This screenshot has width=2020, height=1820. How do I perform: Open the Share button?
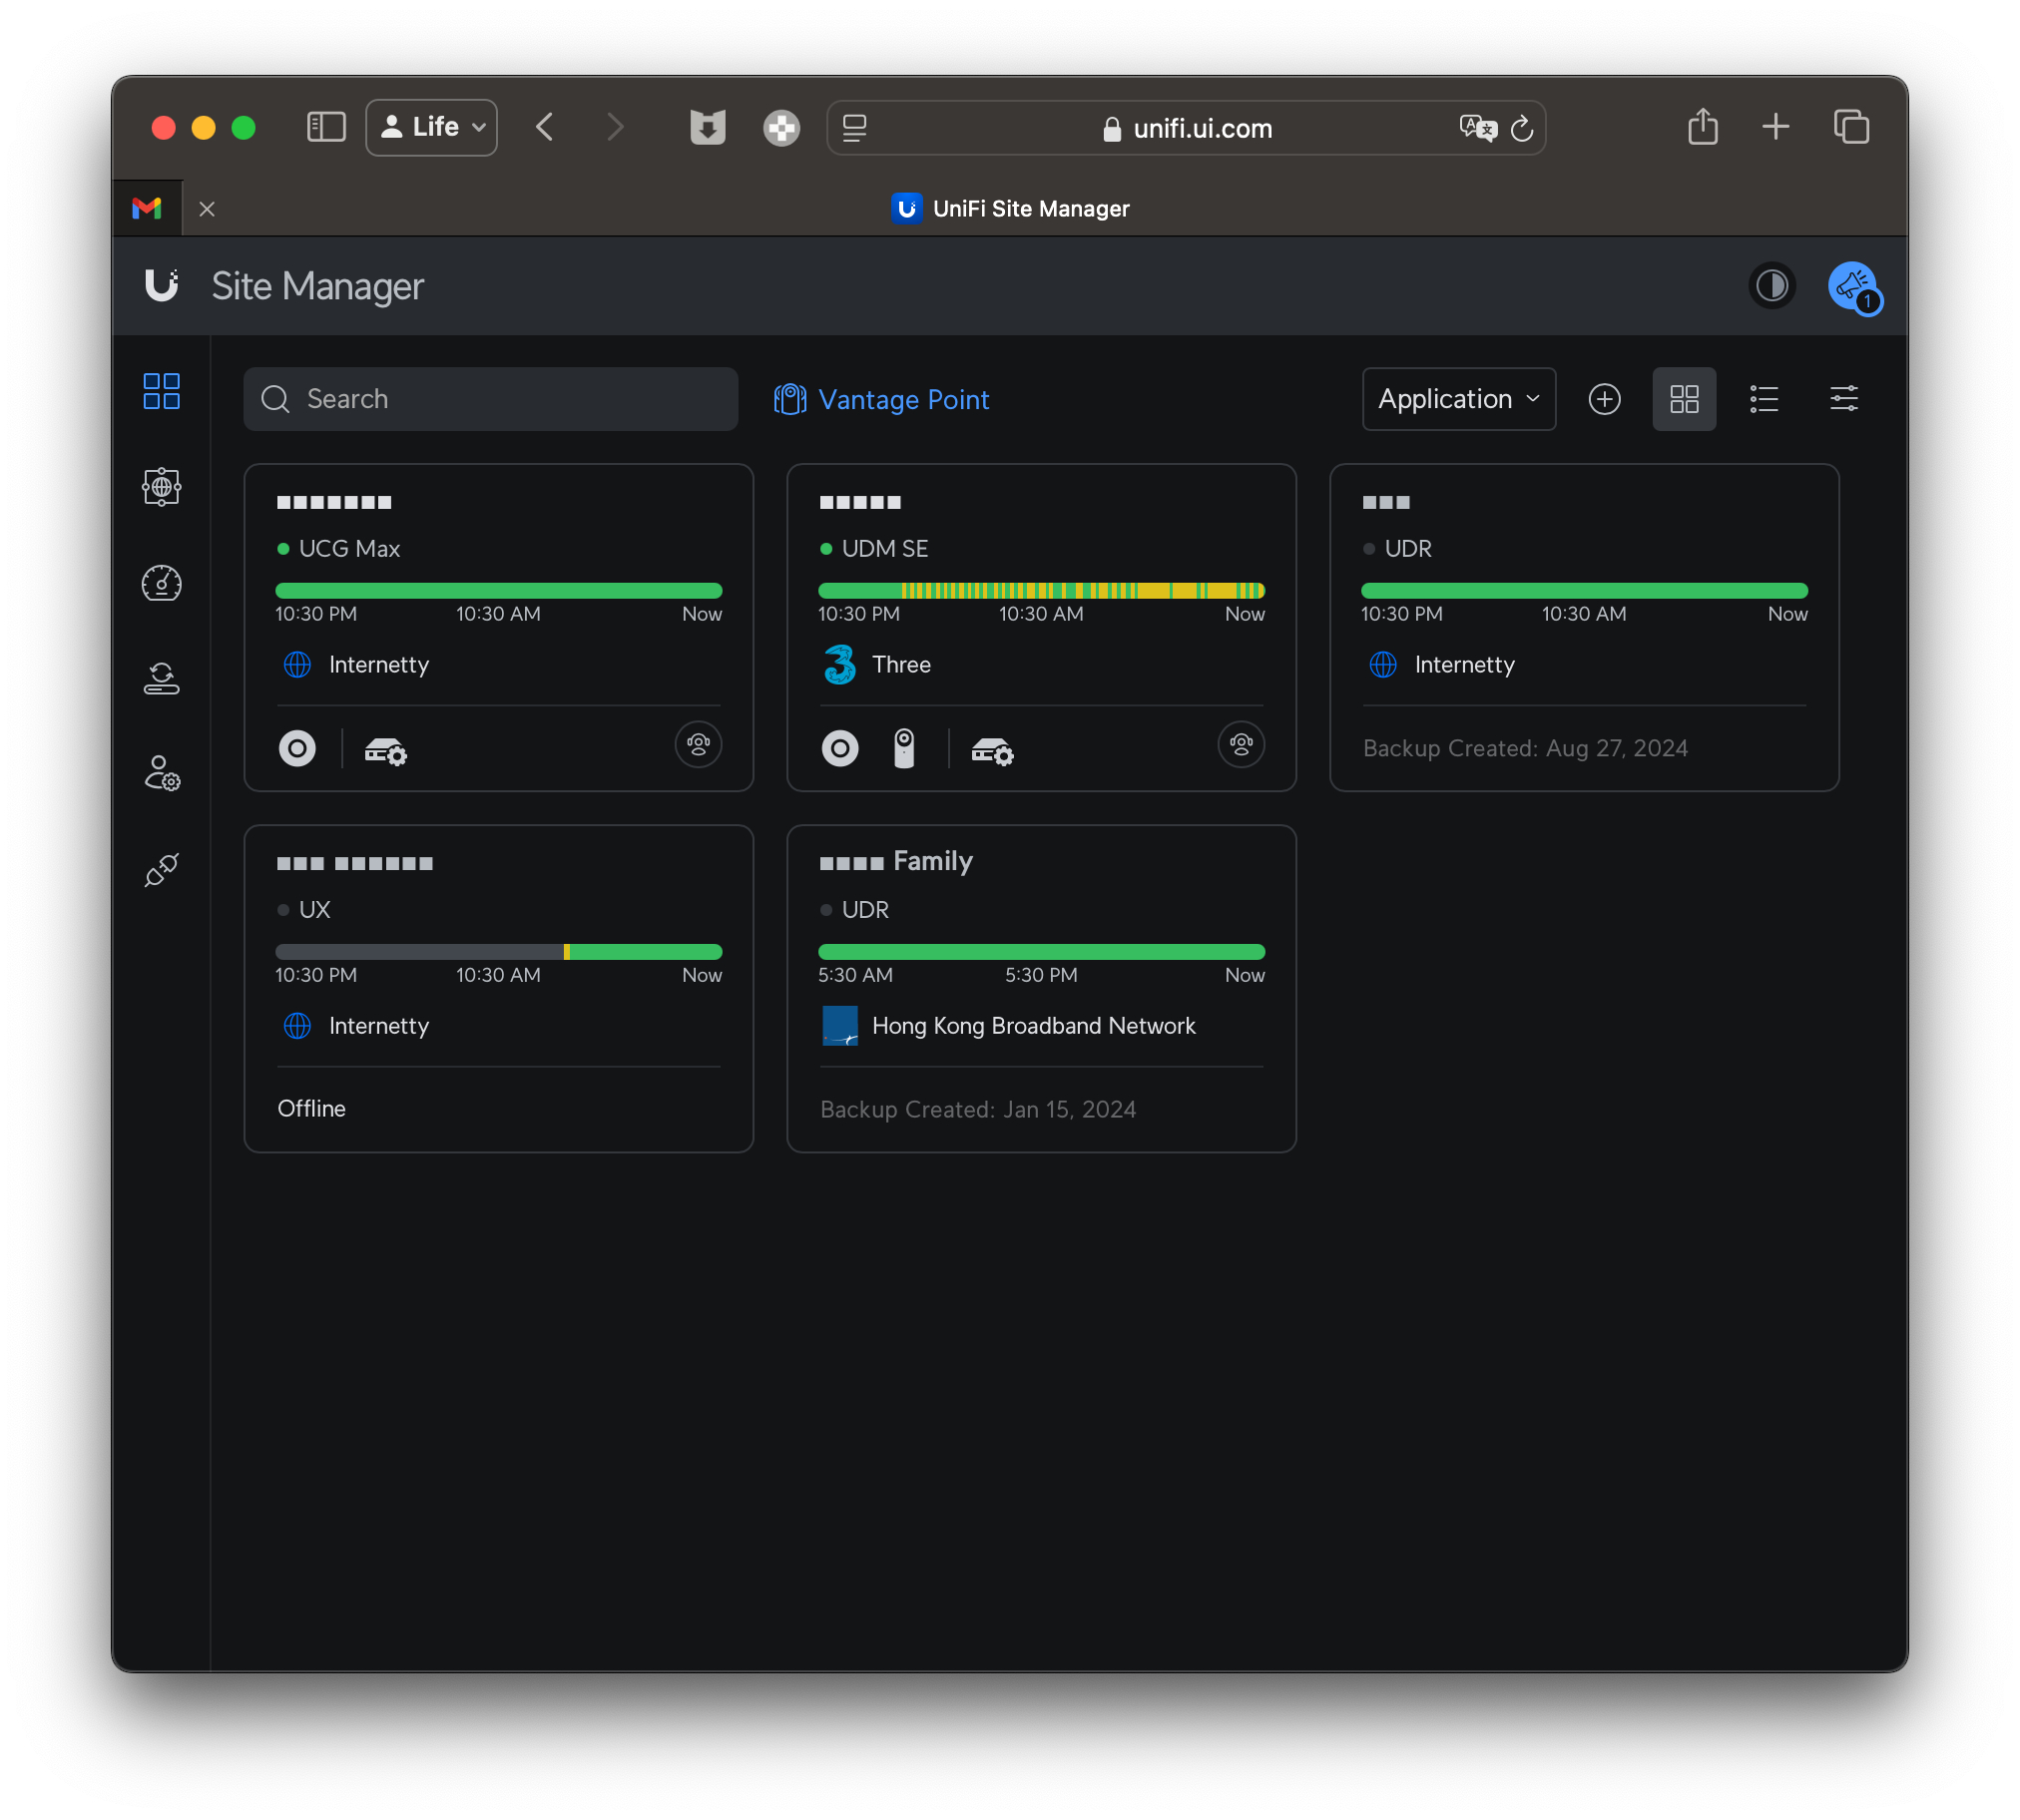(1702, 127)
